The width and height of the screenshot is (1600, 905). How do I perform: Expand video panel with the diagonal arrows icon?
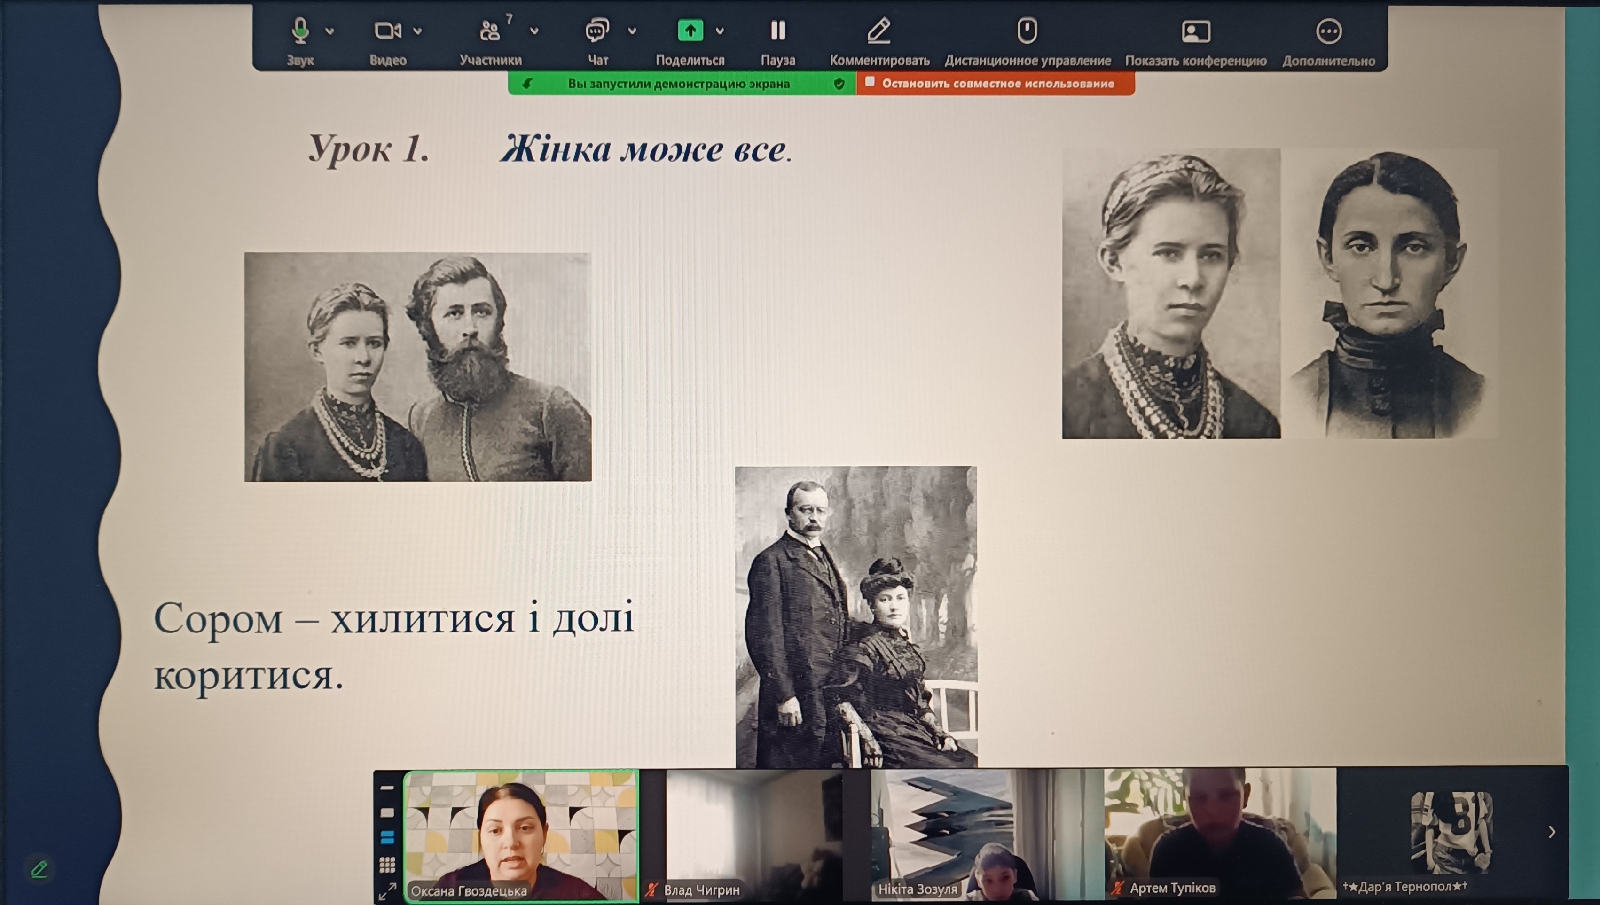387,890
